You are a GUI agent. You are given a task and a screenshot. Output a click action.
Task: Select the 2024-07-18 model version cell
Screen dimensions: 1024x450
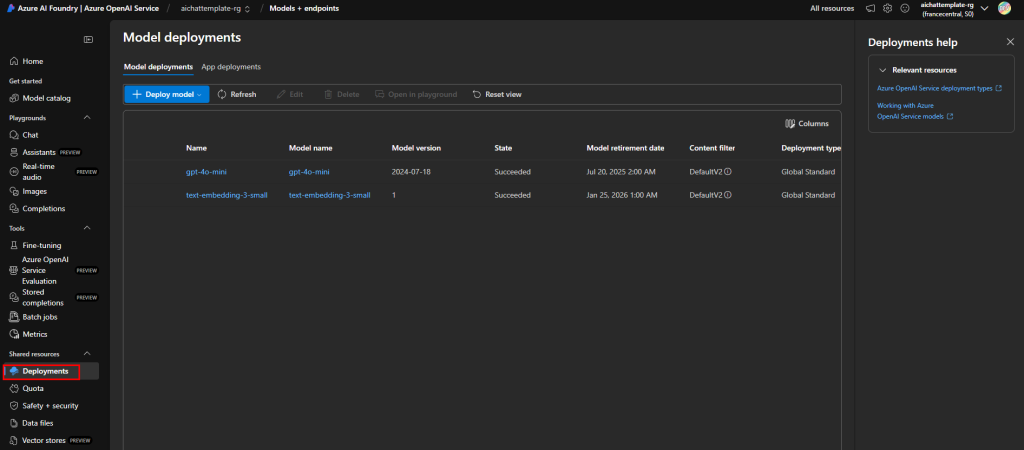(411, 172)
